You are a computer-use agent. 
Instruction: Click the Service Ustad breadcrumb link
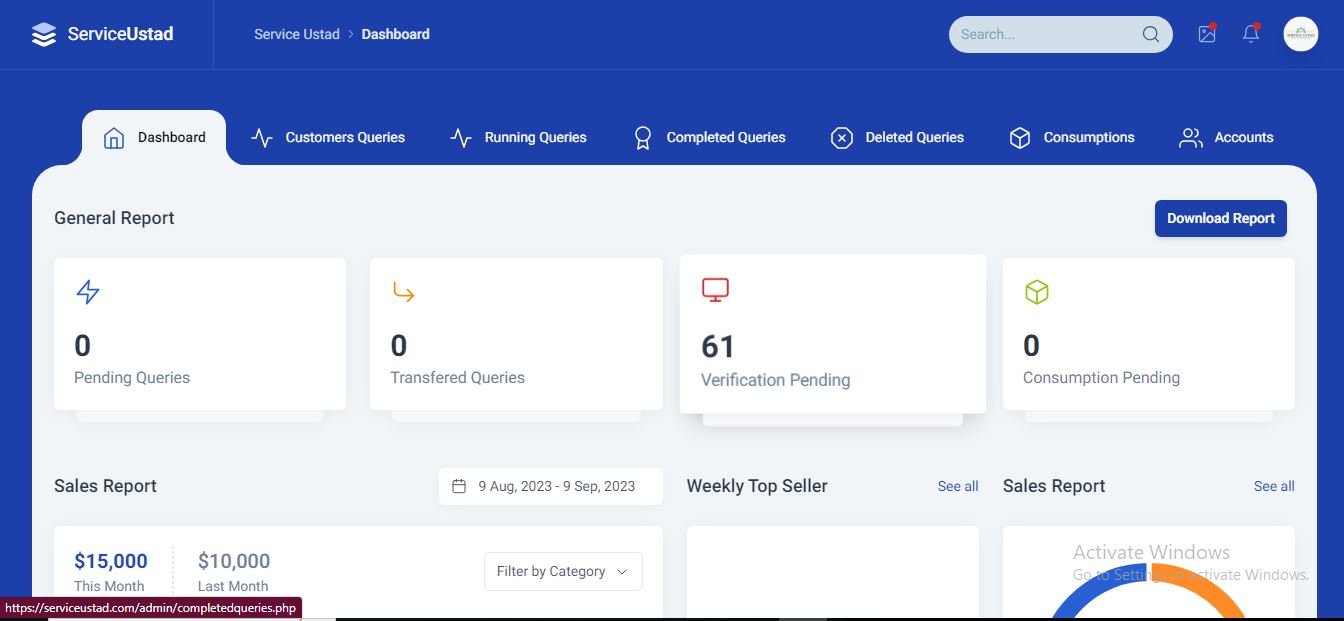click(297, 34)
